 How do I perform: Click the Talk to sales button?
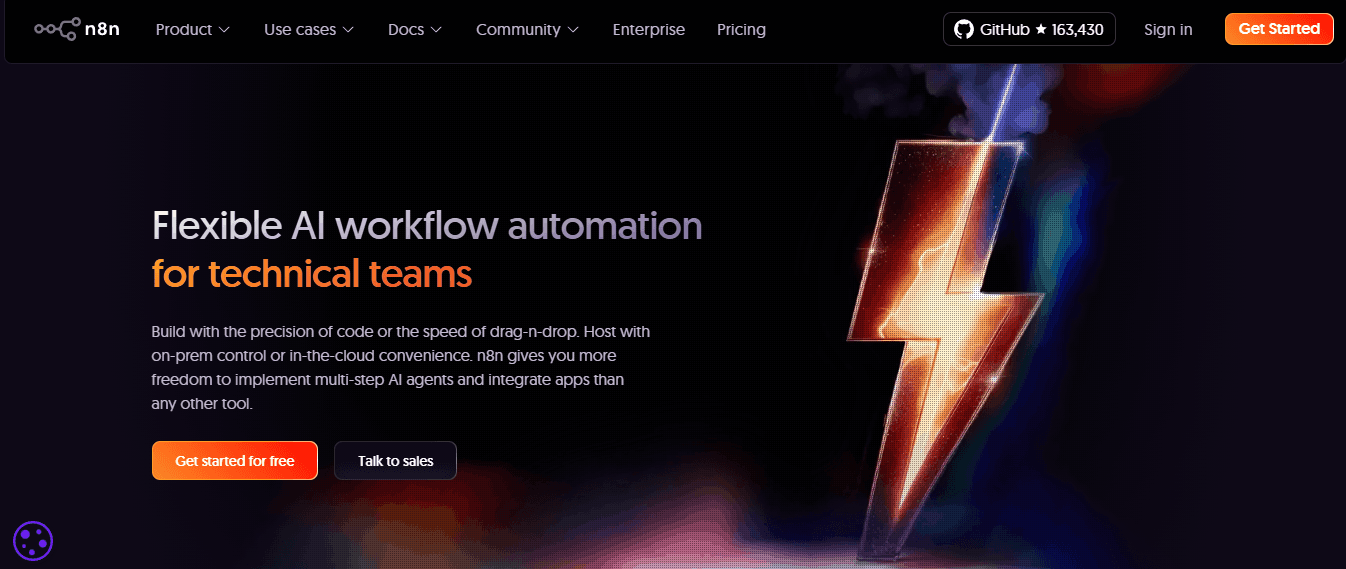[x=396, y=461]
